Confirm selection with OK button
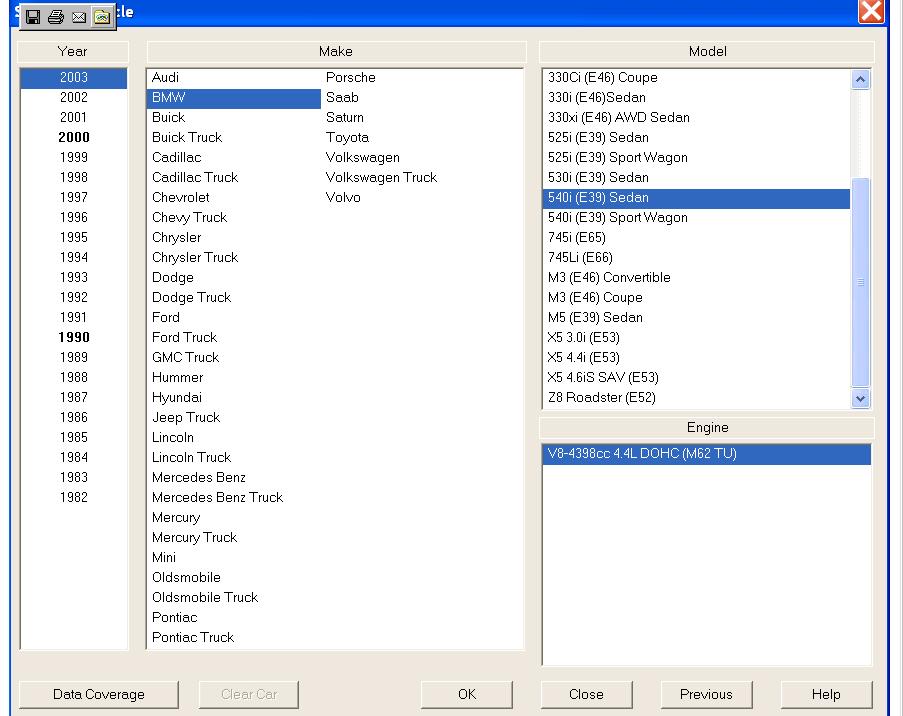 (466, 694)
